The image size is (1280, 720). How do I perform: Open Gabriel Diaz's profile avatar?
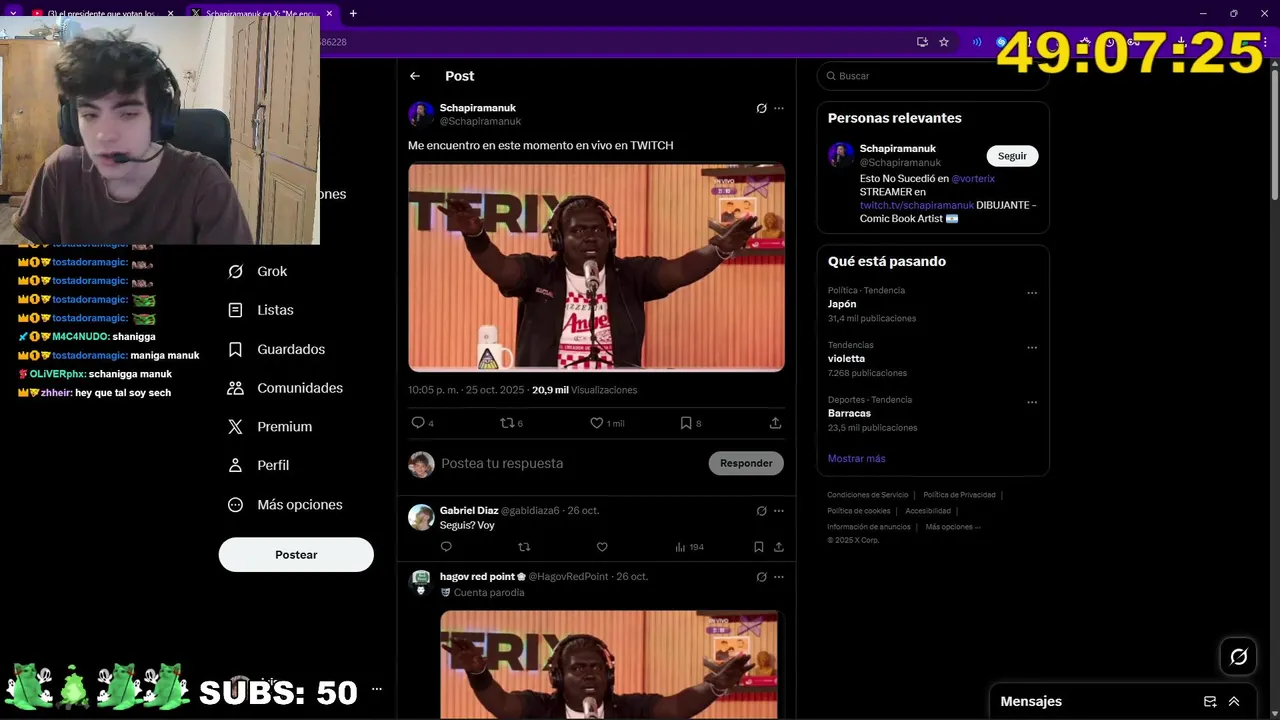tap(421, 517)
